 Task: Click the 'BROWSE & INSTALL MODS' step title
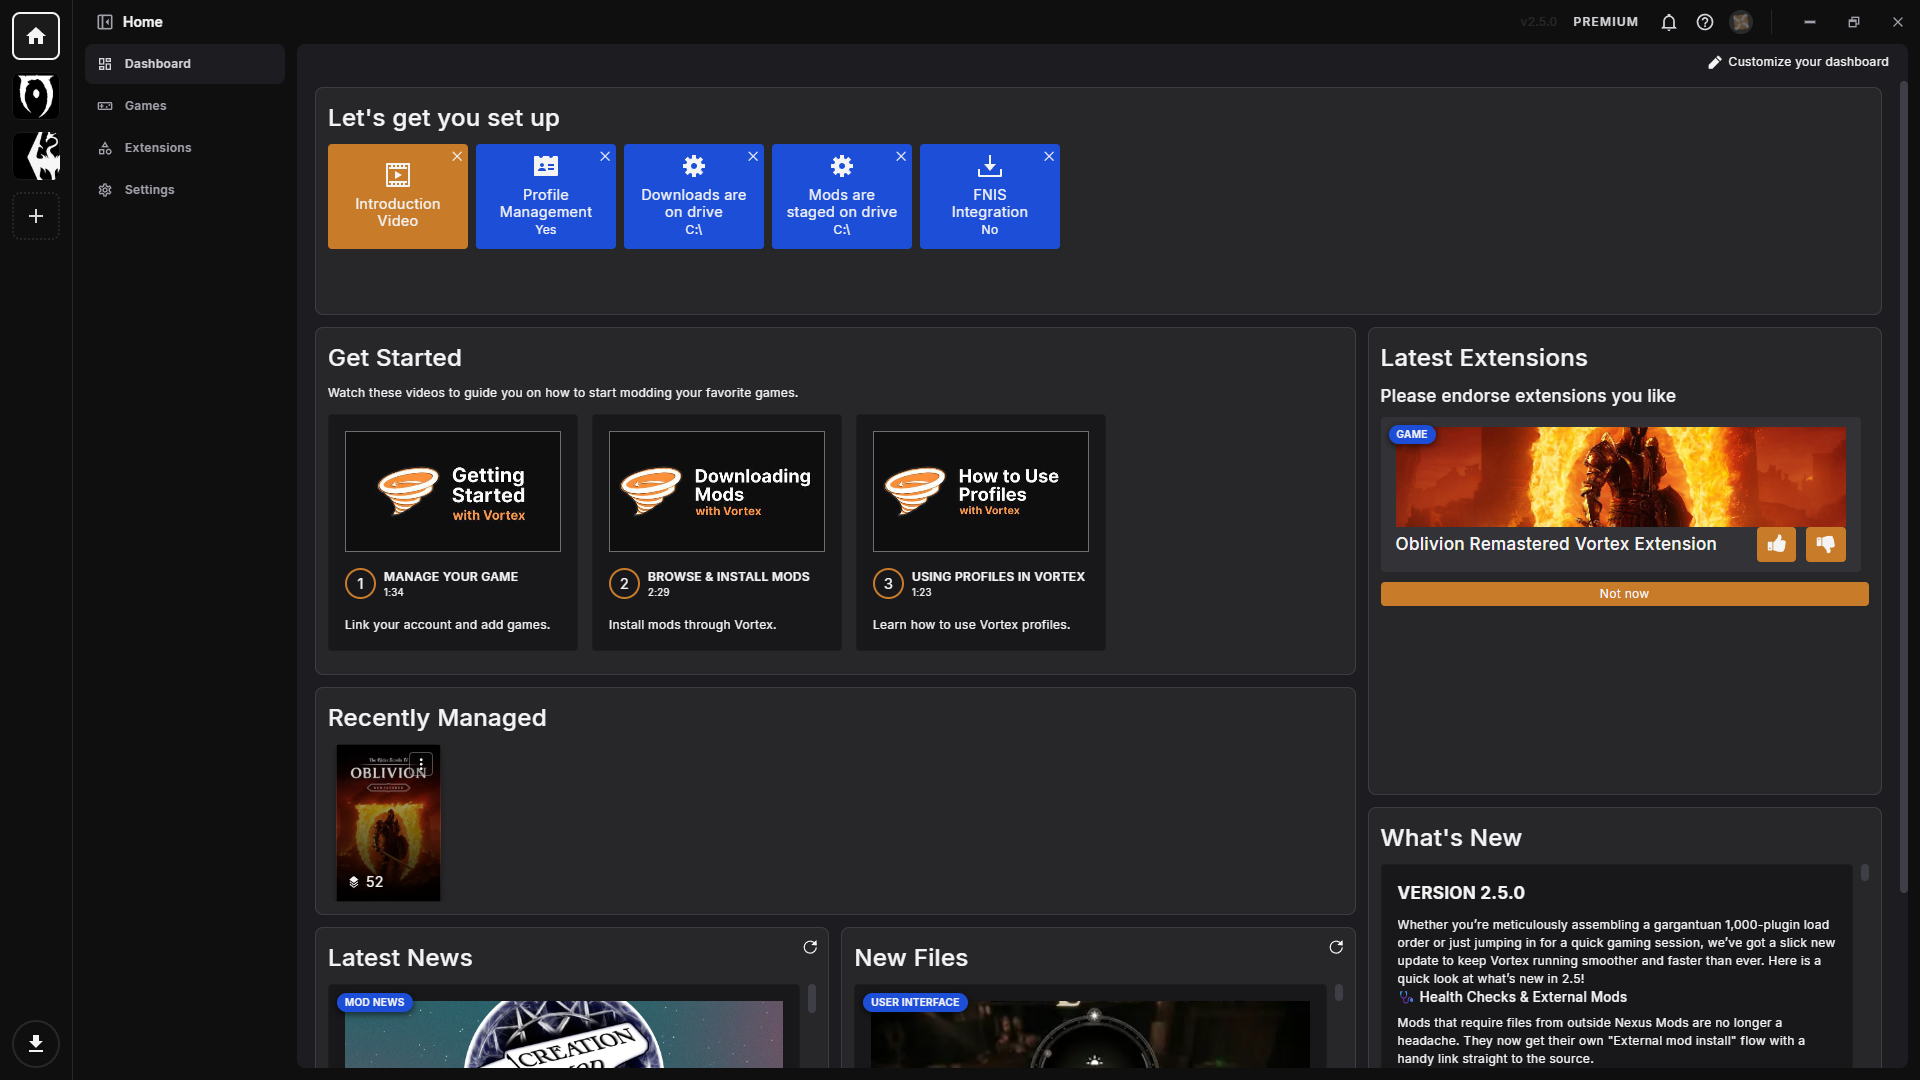(x=728, y=577)
